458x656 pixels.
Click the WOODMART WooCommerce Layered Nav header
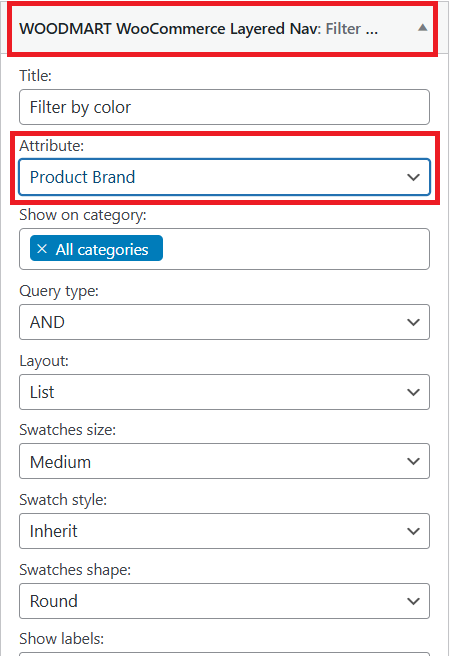click(223, 28)
